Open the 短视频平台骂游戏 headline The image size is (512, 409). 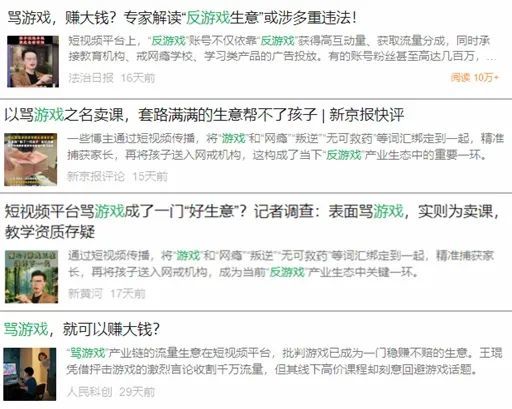252,221
